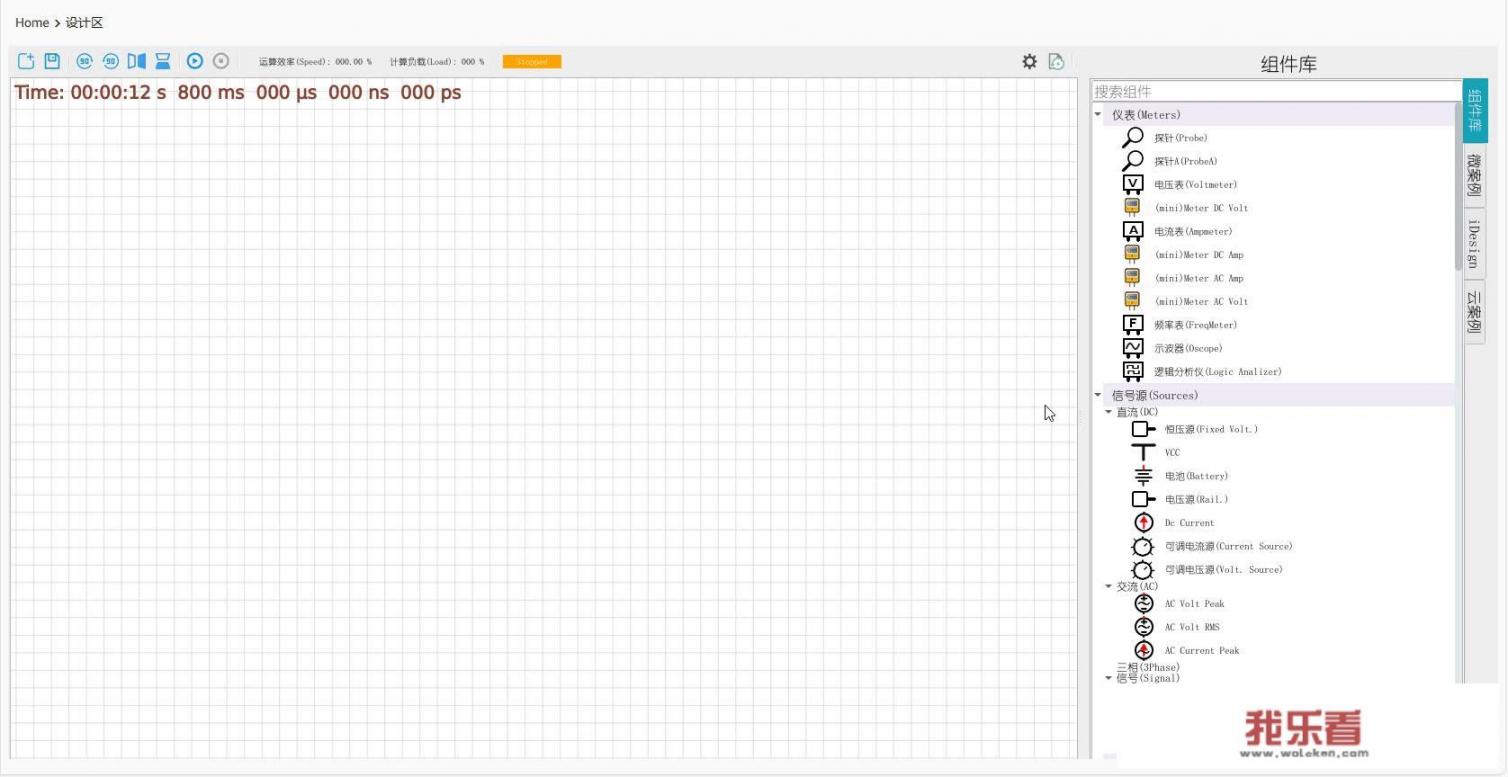
Task: Click the 示波器(Oscope) label
Action: tap(1188, 348)
